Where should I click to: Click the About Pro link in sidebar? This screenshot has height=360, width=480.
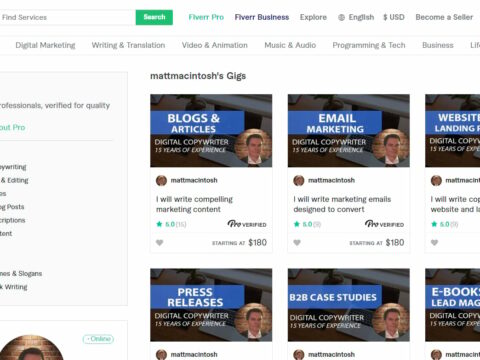pyautogui.click(x=12, y=127)
